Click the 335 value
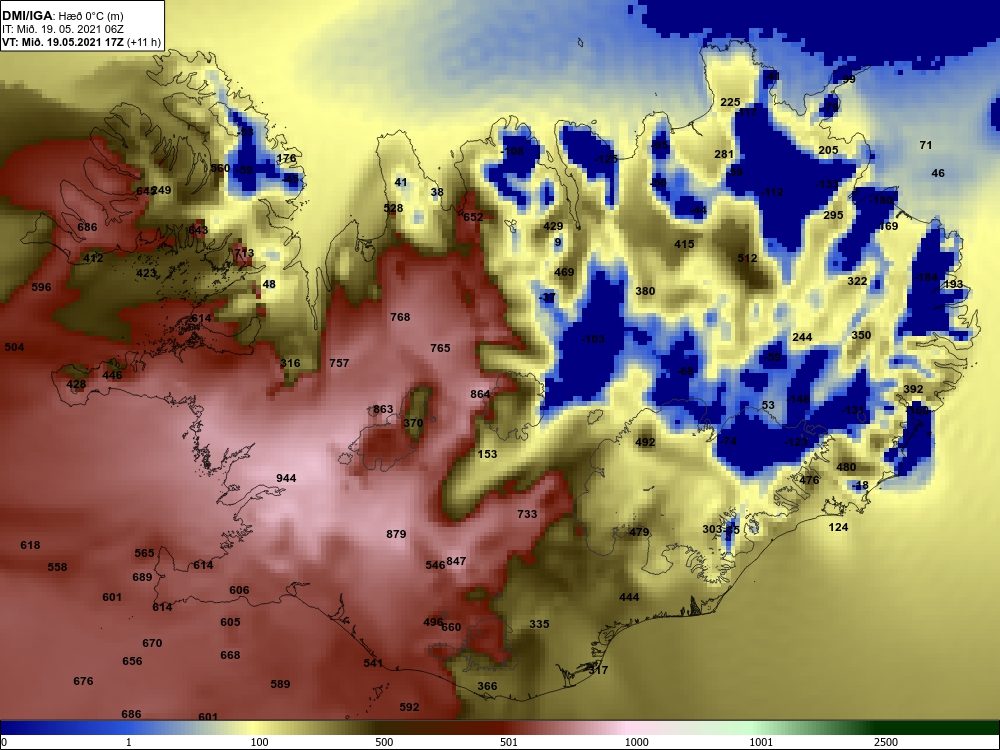This screenshot has height=750, width=1000. click(539, 624)
